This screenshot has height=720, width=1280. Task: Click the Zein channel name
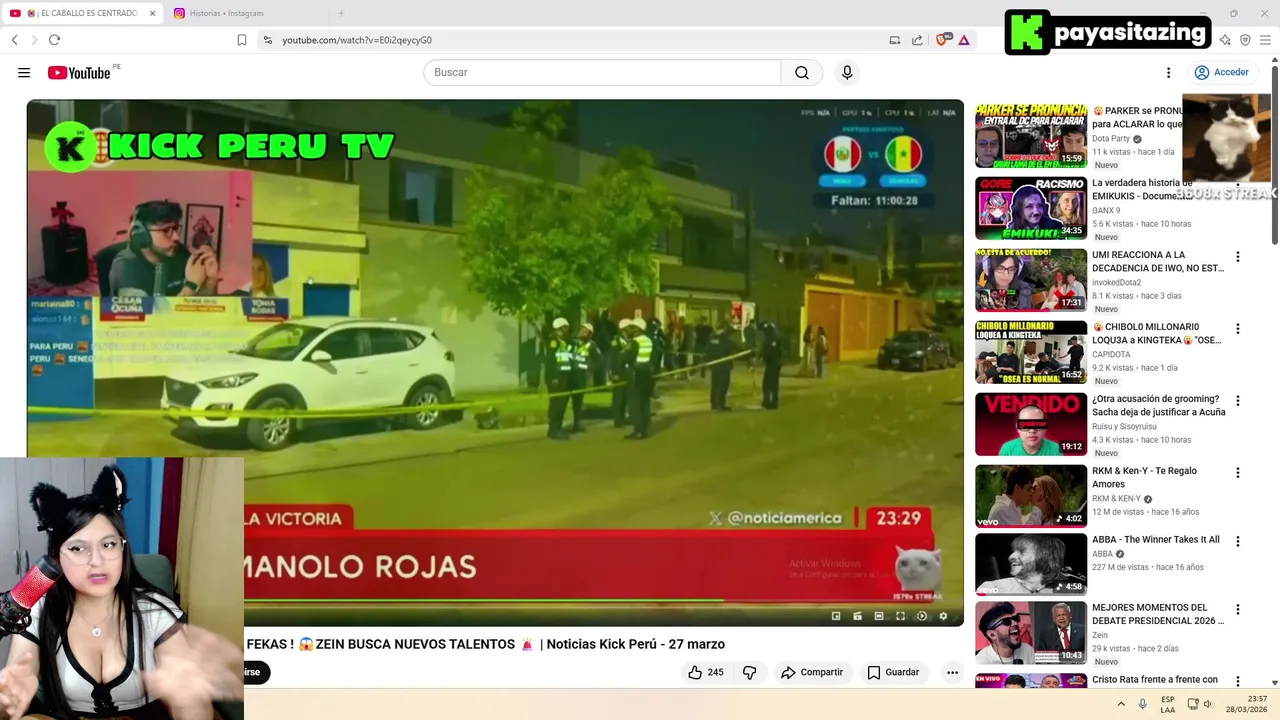(1100, 635)
